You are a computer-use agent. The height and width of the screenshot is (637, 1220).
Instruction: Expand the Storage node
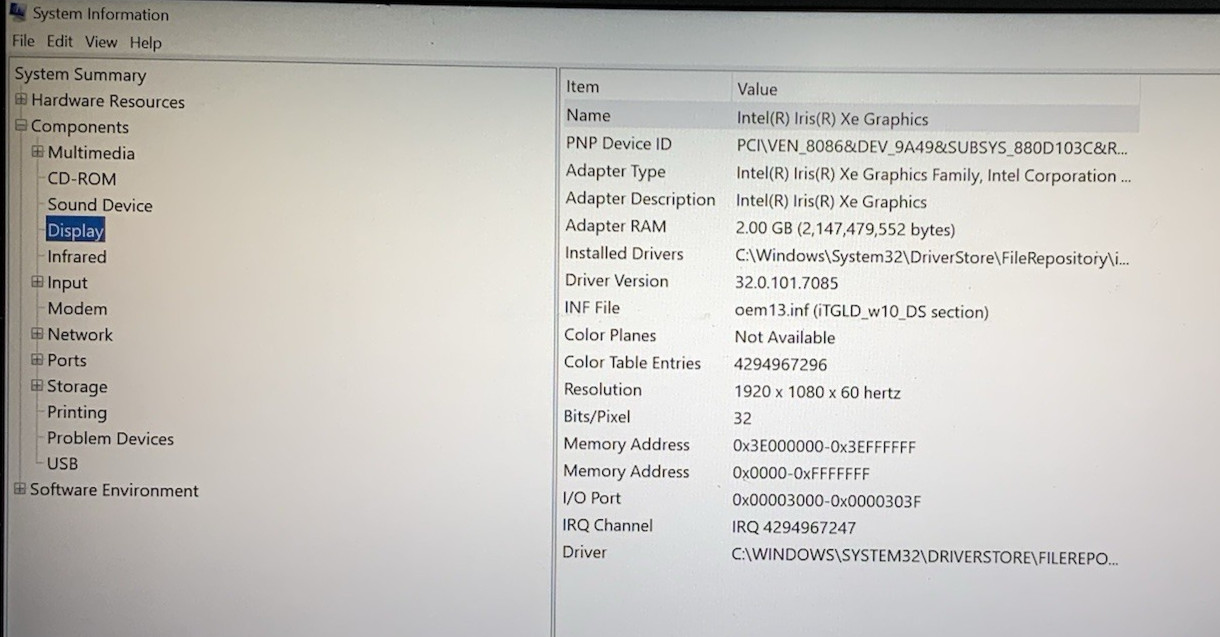coord(37,386)
